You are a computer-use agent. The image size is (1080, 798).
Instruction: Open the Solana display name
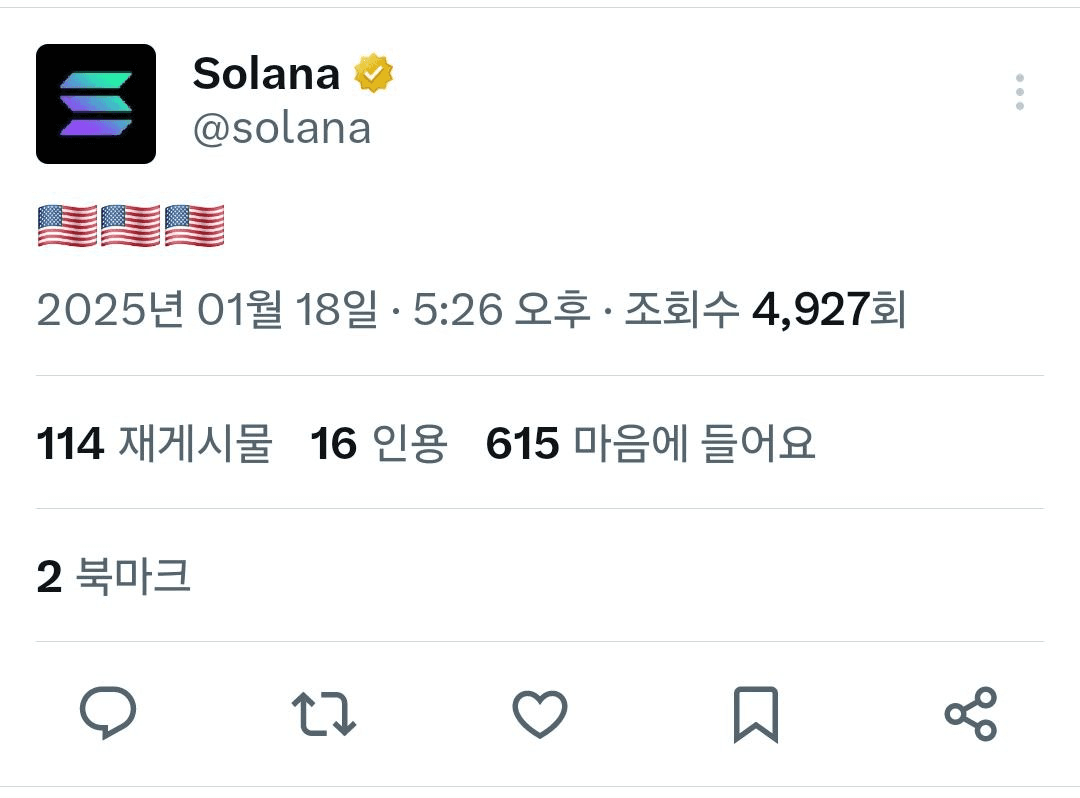(x=267, y=73)
